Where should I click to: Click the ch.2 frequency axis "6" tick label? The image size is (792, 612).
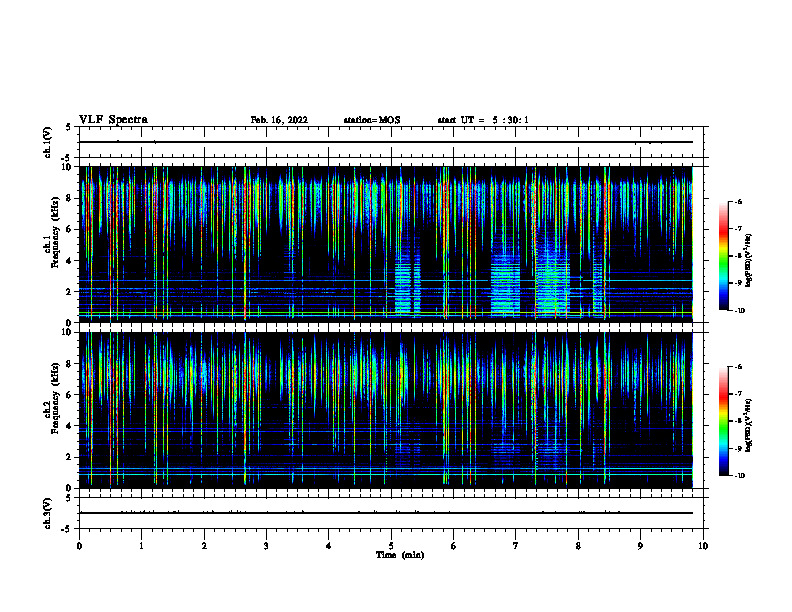[70, 395]
